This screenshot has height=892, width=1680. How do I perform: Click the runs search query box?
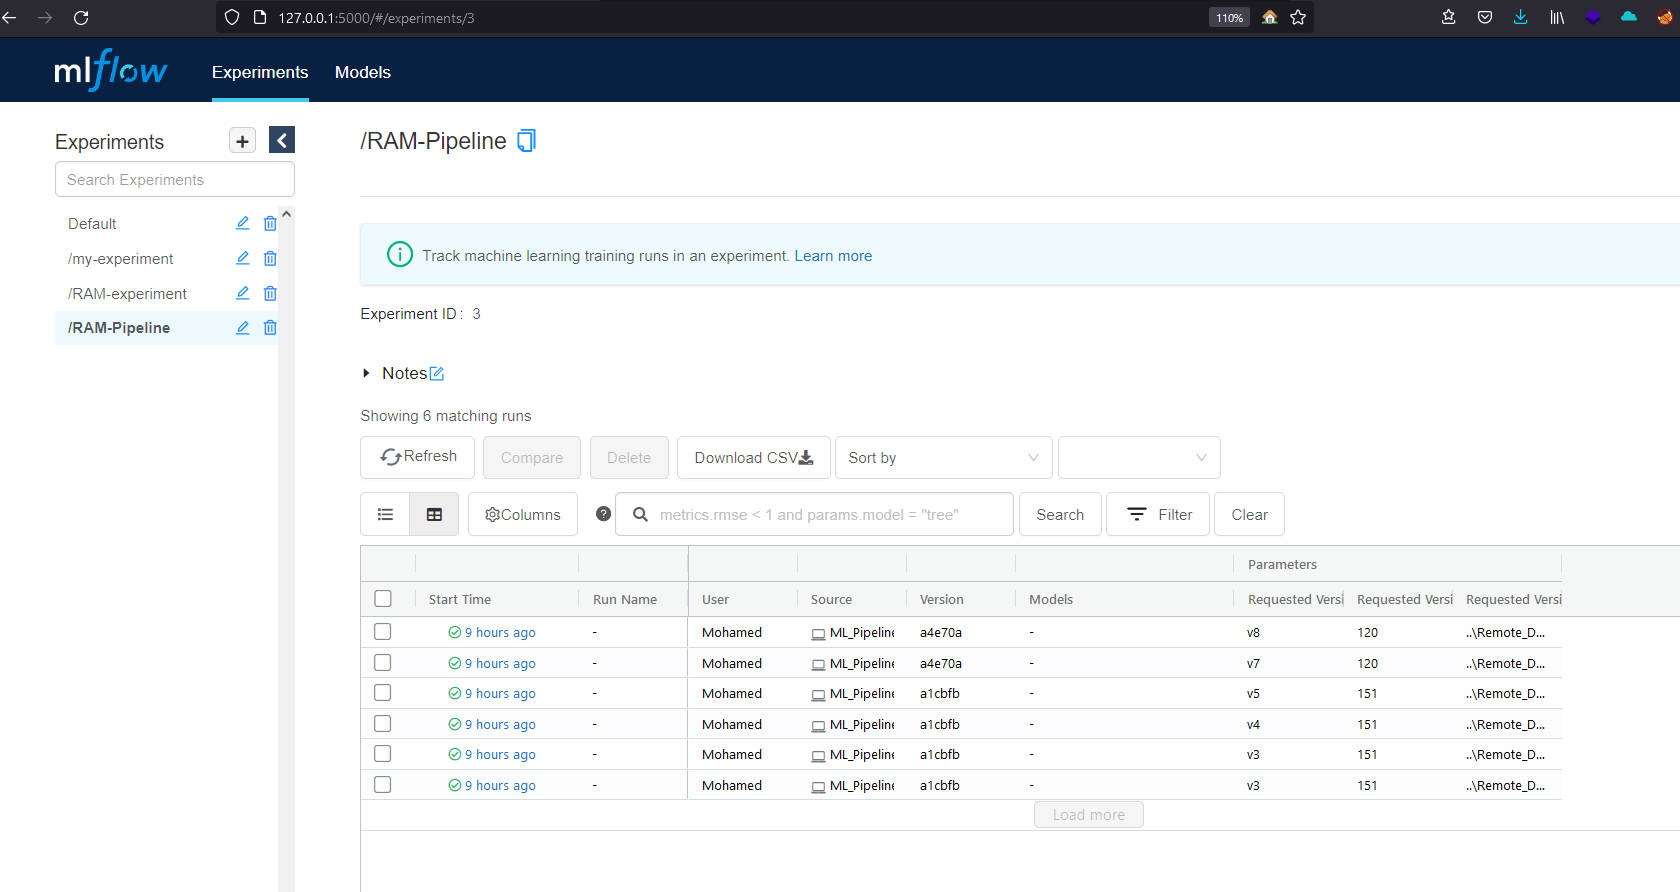[x=814, y=514]
